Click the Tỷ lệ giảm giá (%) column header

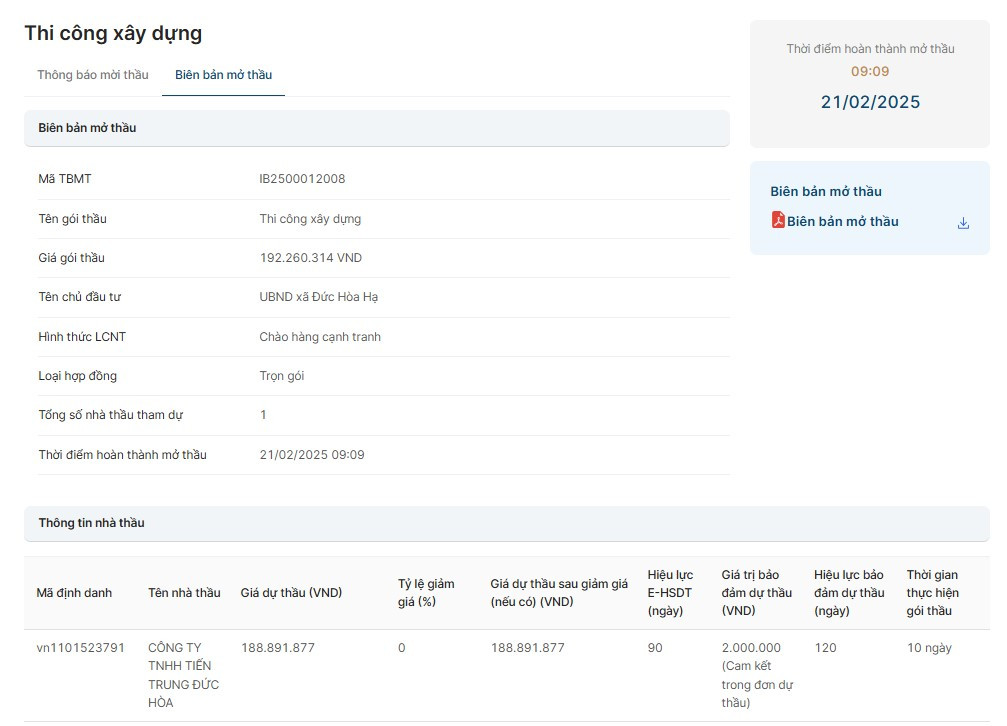tap(426, 593)
